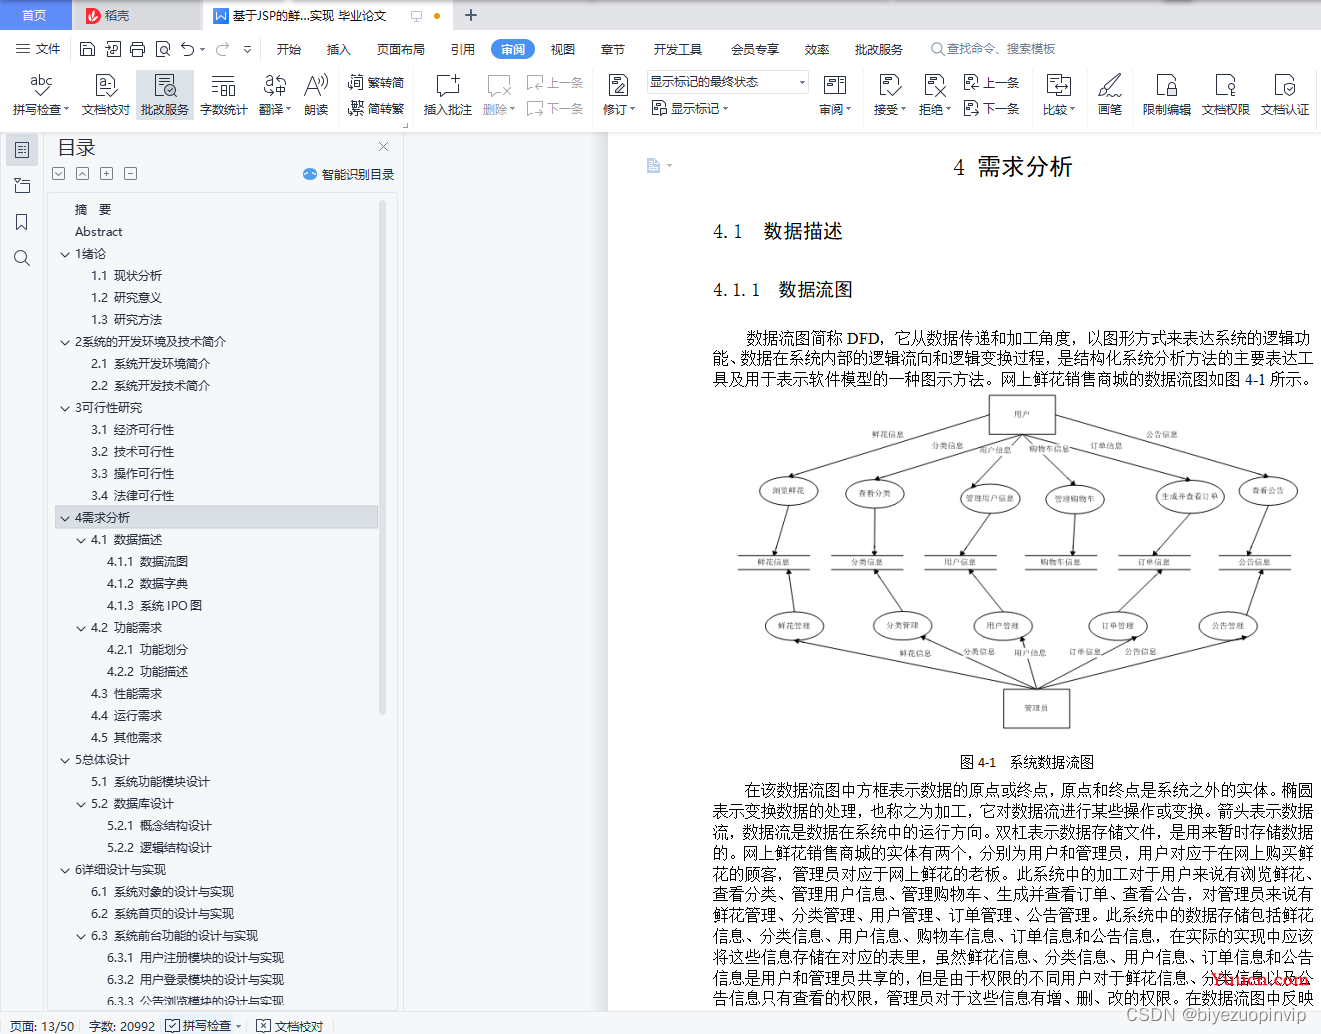Collapse the 3可行性研究 outline node

65,408
